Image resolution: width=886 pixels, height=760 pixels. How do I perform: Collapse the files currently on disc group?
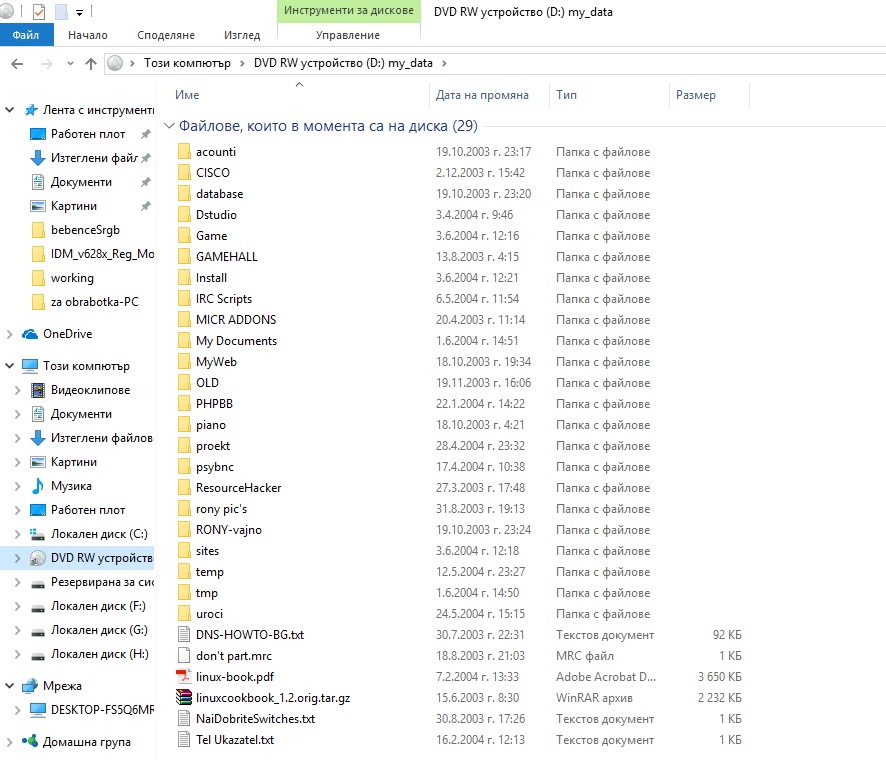168,127
